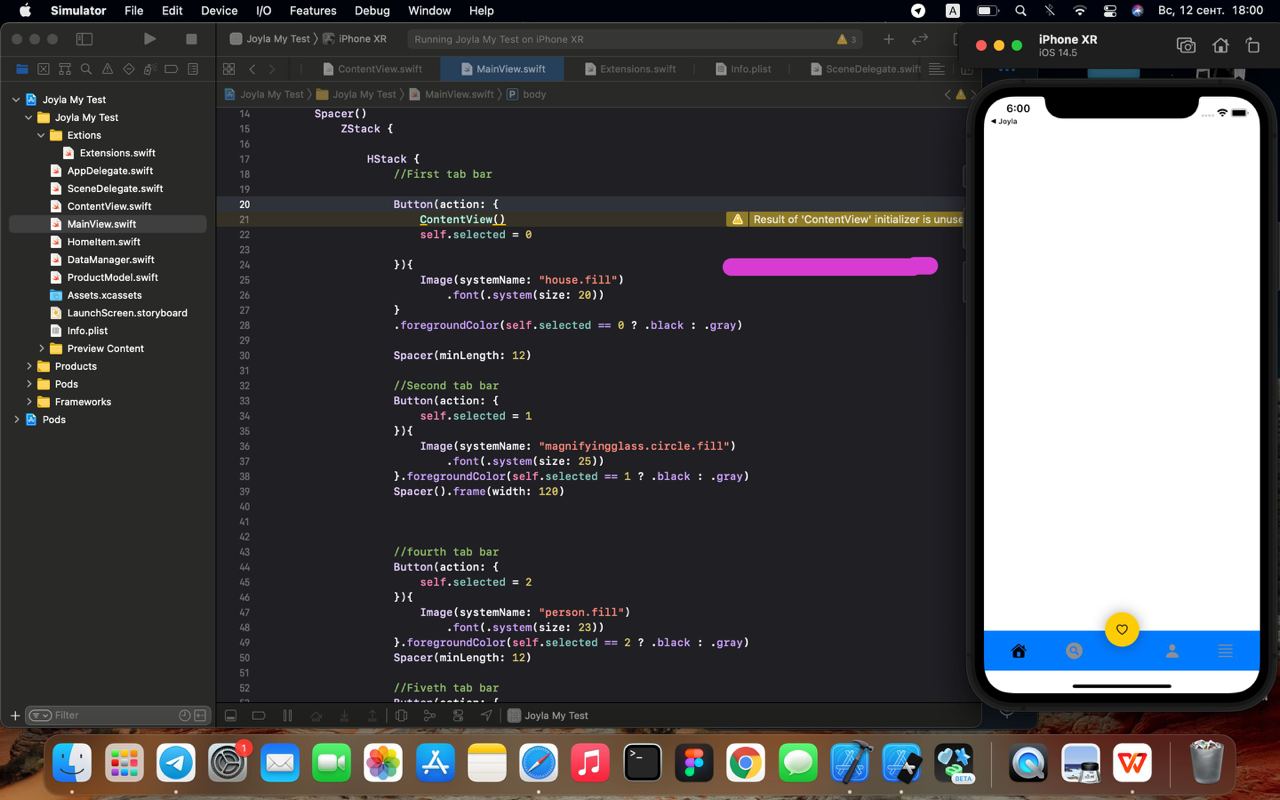Collapse the Joyla My Test group folder

click(x=29, y=118)
